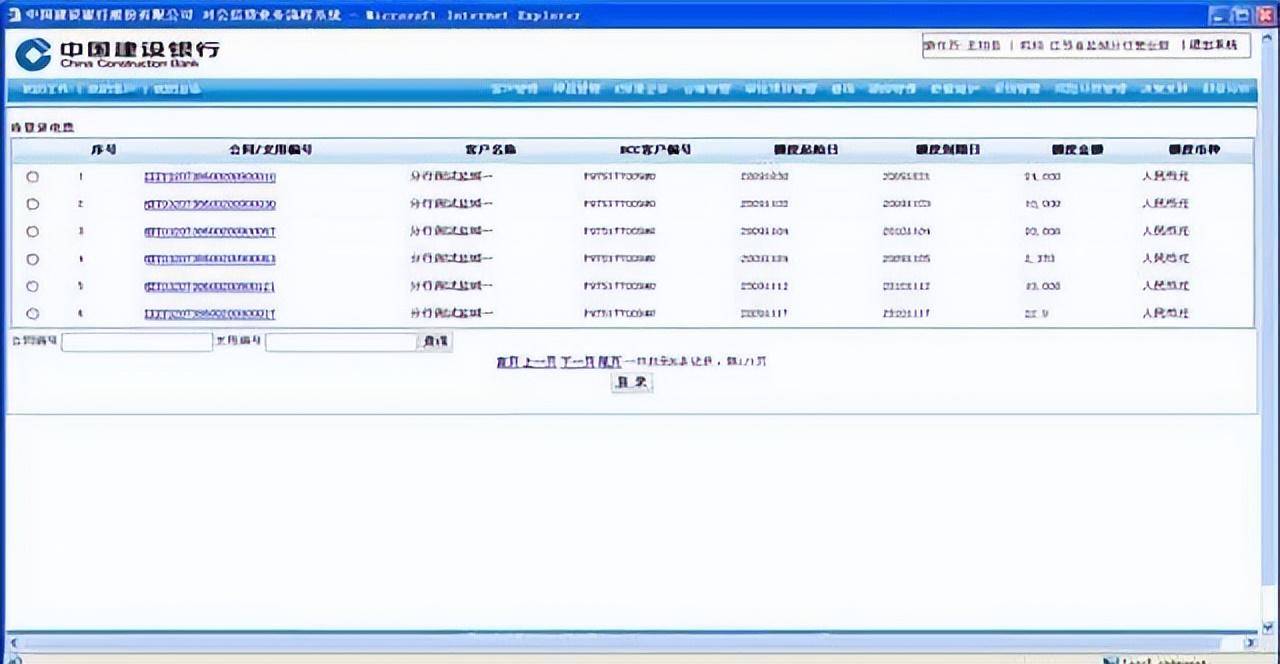Click the 客户名称 column header

pos(490,150)
